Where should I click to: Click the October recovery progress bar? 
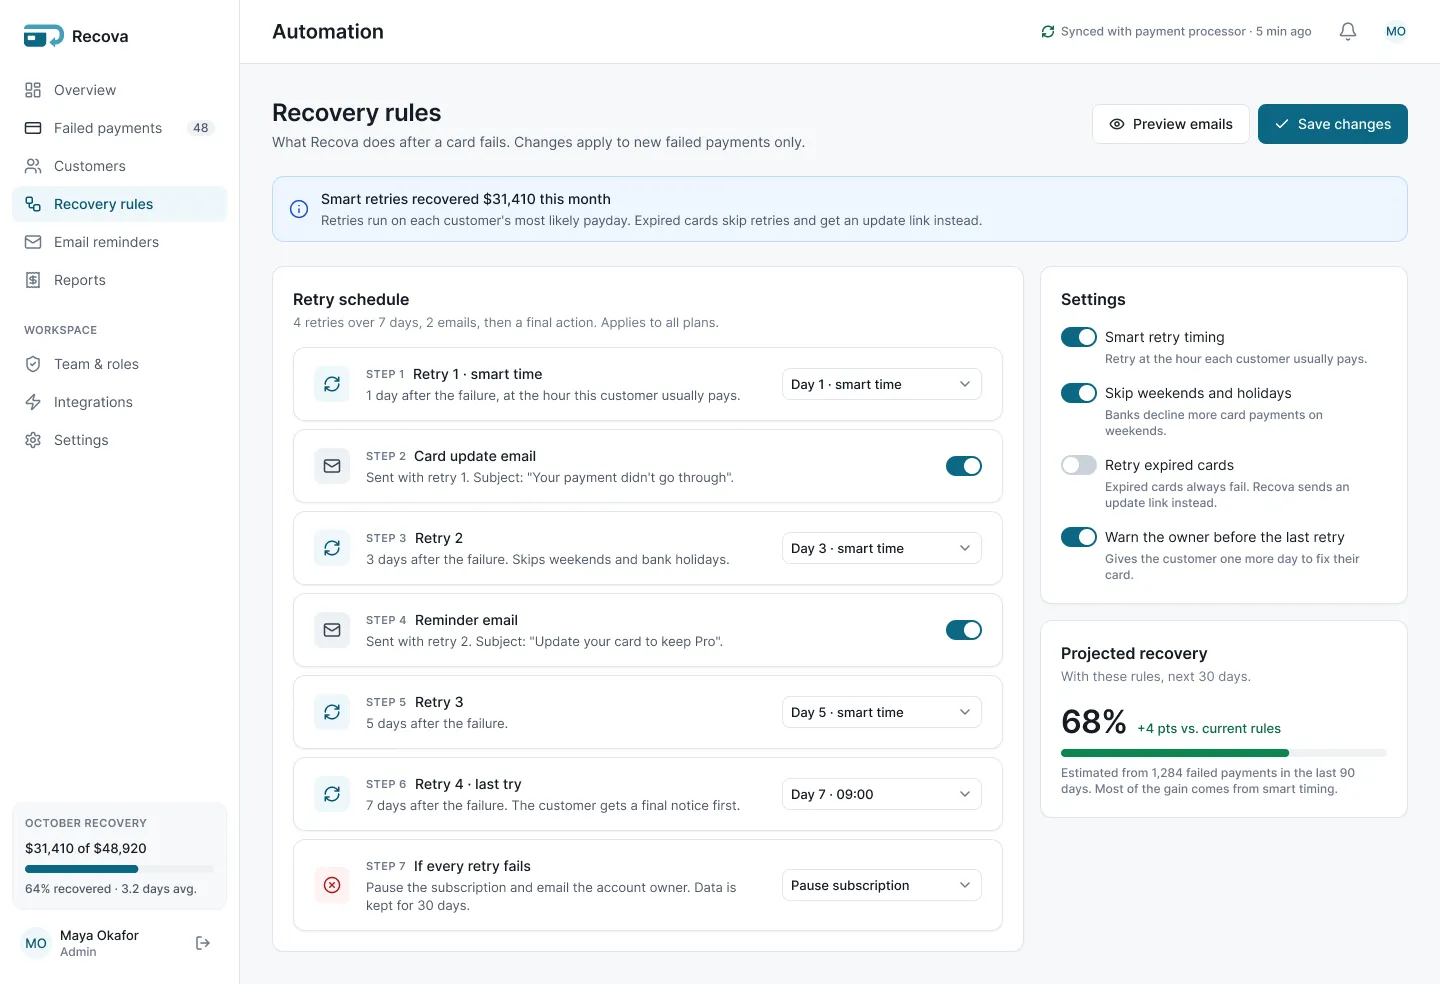pyautogui.click(x=119, y=869)
